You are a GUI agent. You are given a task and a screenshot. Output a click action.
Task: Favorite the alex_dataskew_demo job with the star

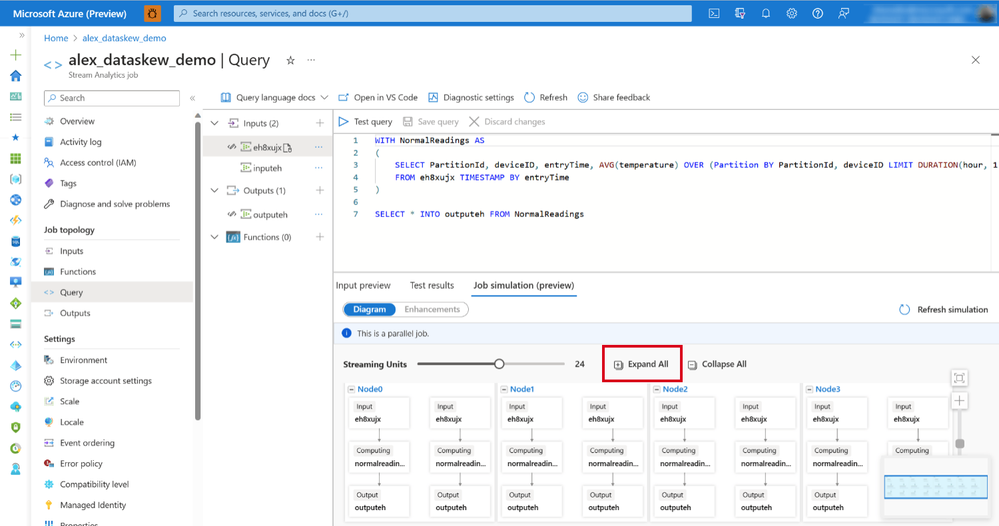pos(291,60)
